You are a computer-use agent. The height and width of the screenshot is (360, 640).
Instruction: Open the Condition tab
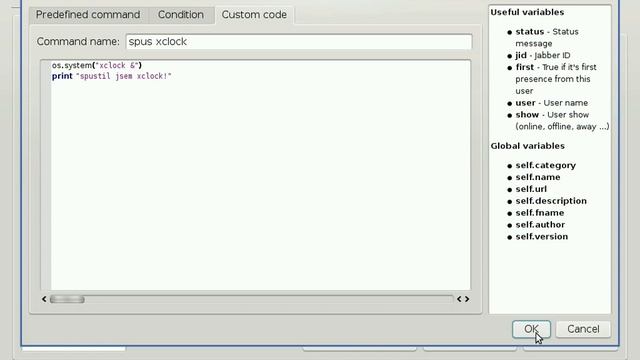tap(181, 15)
